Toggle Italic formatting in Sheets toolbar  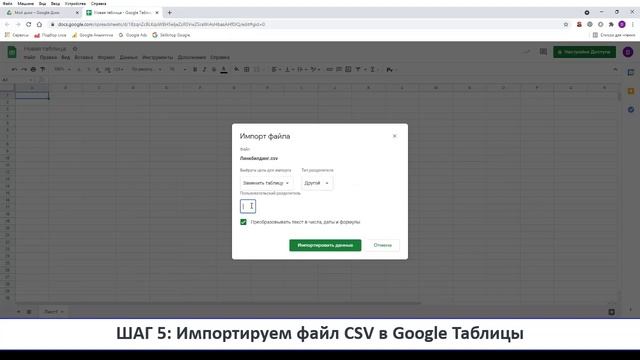coord(204,69)
